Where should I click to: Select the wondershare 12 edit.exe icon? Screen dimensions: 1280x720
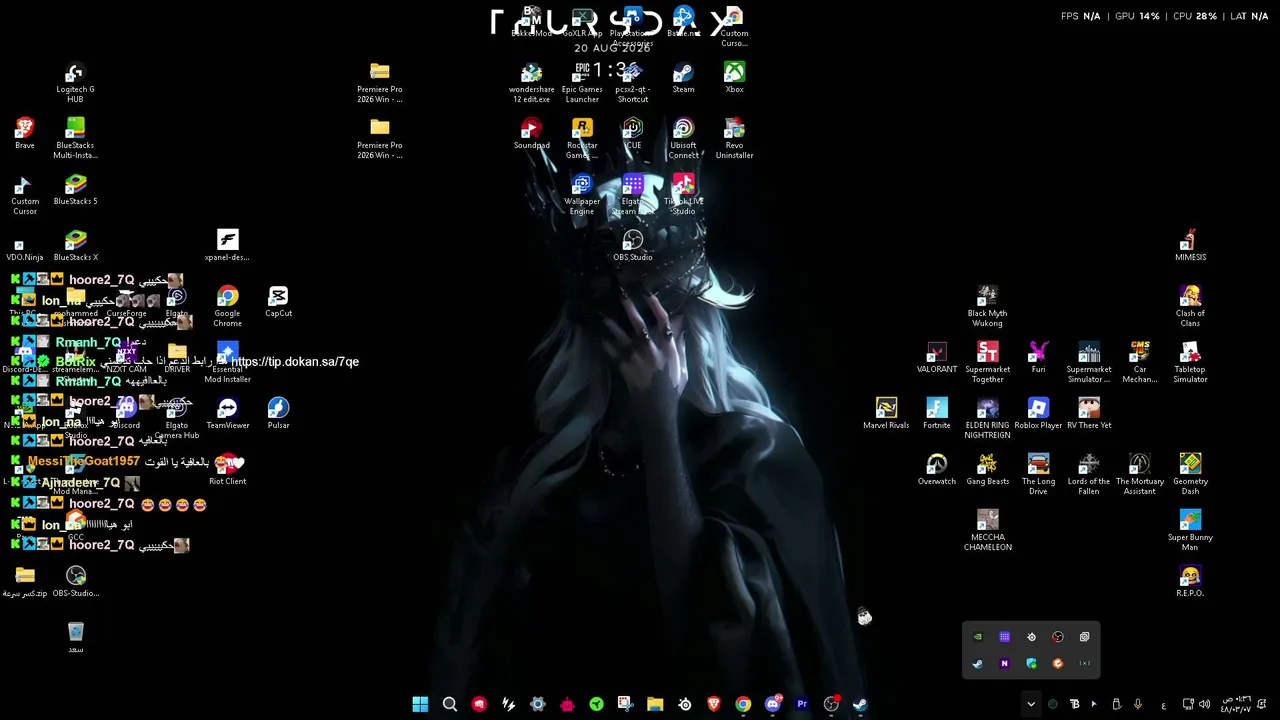(531, 82)
